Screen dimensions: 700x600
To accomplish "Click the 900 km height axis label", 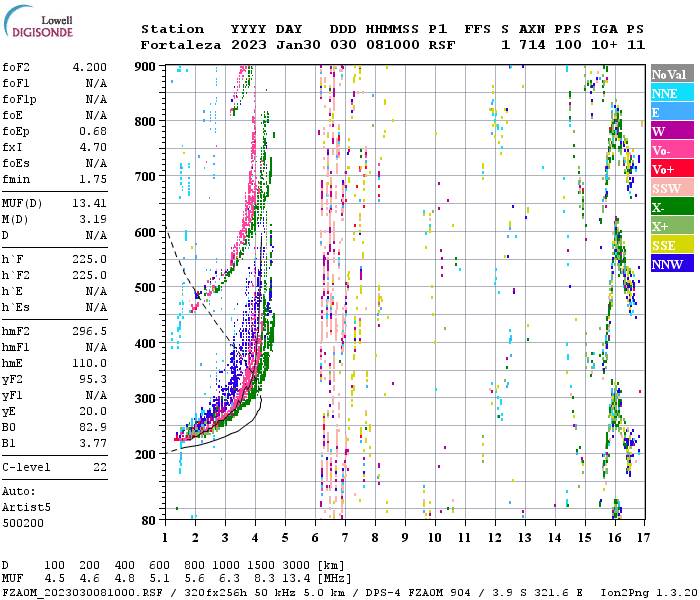I will [x=145, y=67].
